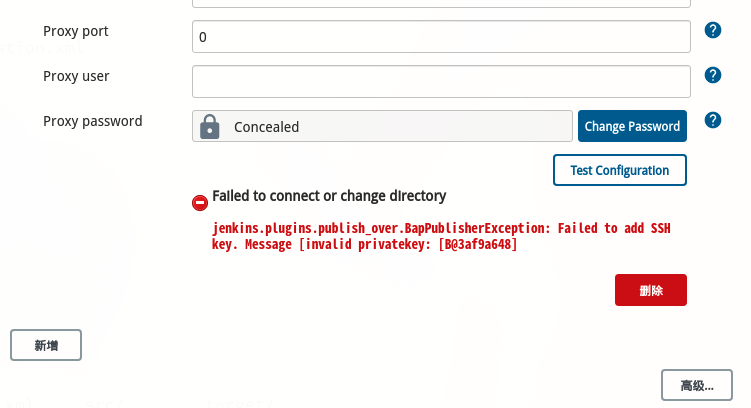Click into the Proxy user text box
Viewport: 751px width, 408px height.
(x=441, y=81)
